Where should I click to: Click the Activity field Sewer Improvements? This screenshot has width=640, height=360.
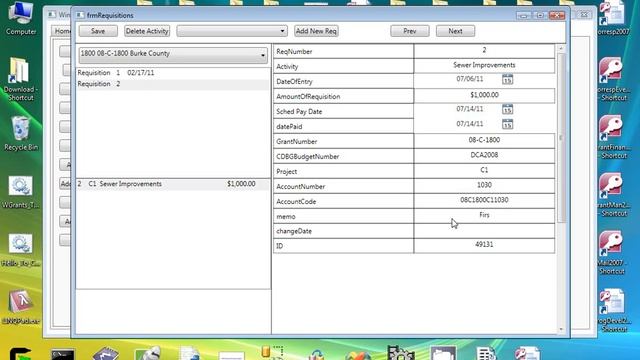pos(484,65)
